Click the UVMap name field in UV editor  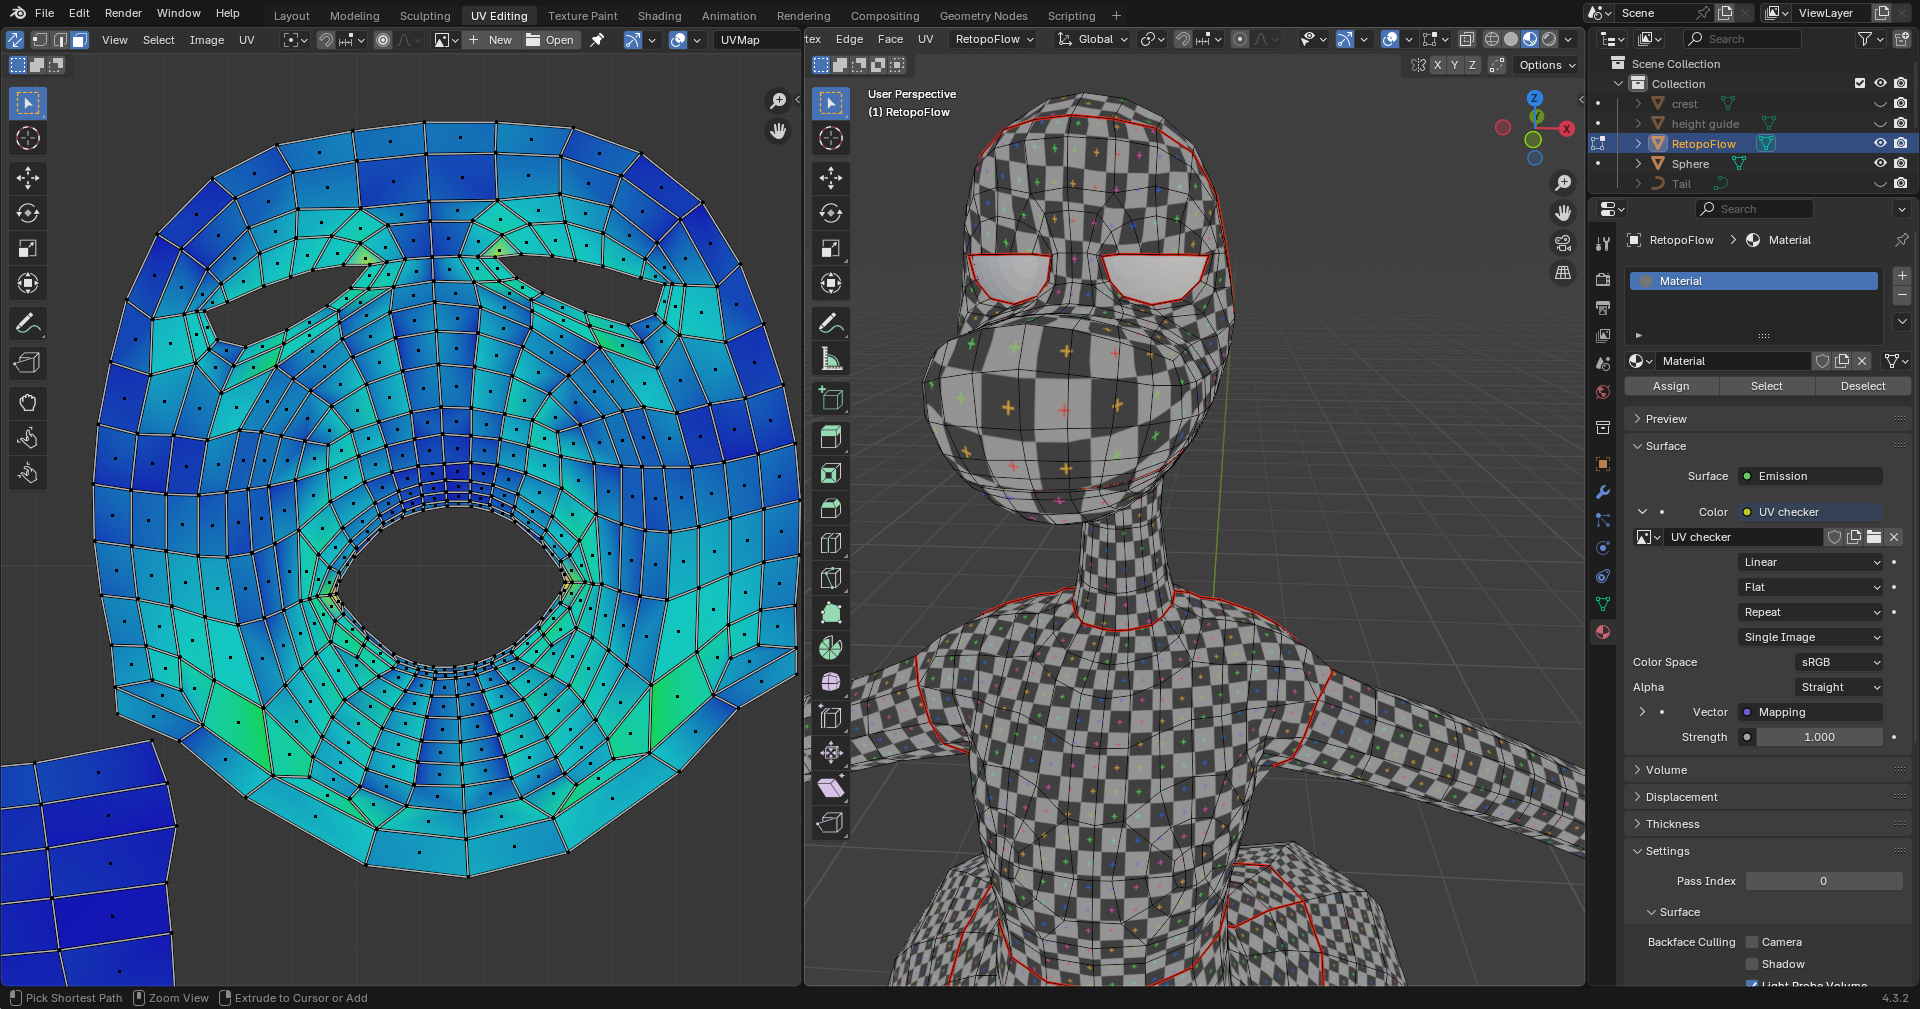(x=757, y=40)
